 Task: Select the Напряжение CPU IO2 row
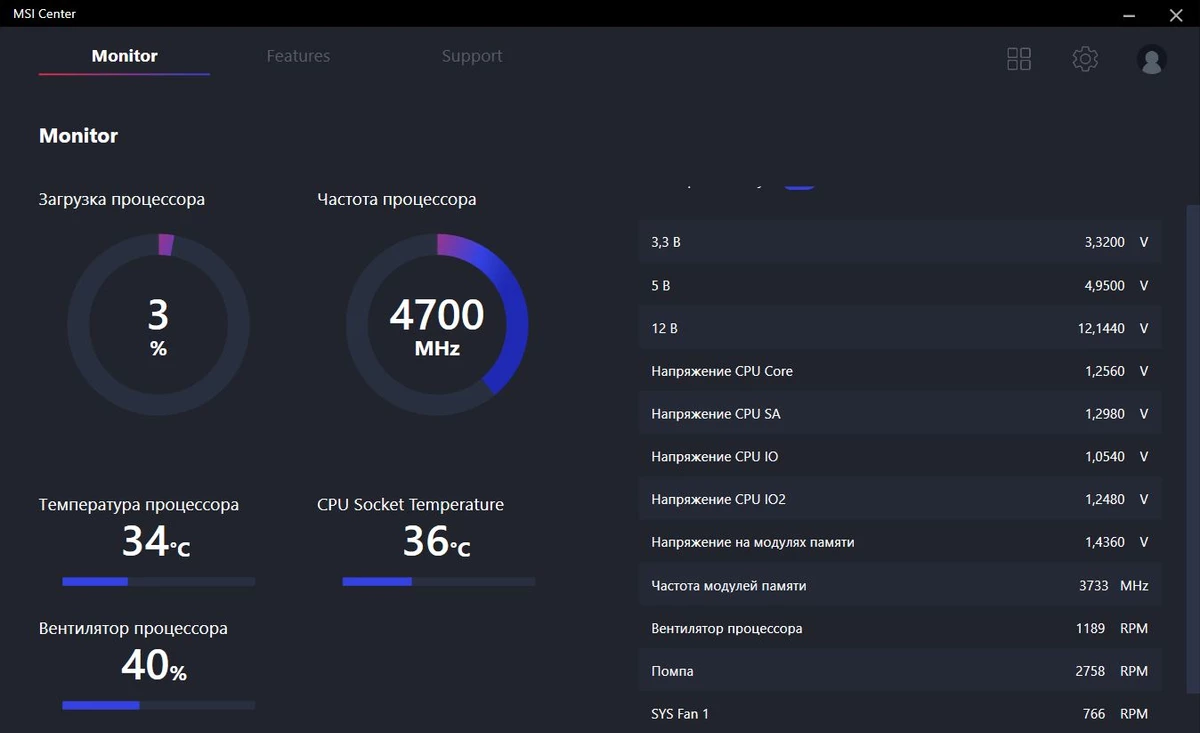(900, 499)
